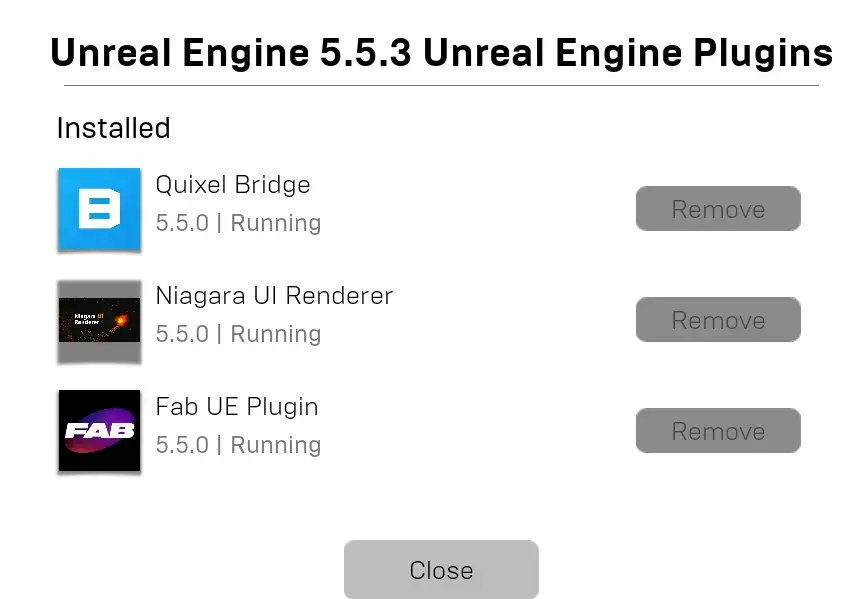The width and height of the screenshot is (857, 599).
Task: Click Fab UE Plugin's 5.5.0 version number
Action: click(182, 445)
